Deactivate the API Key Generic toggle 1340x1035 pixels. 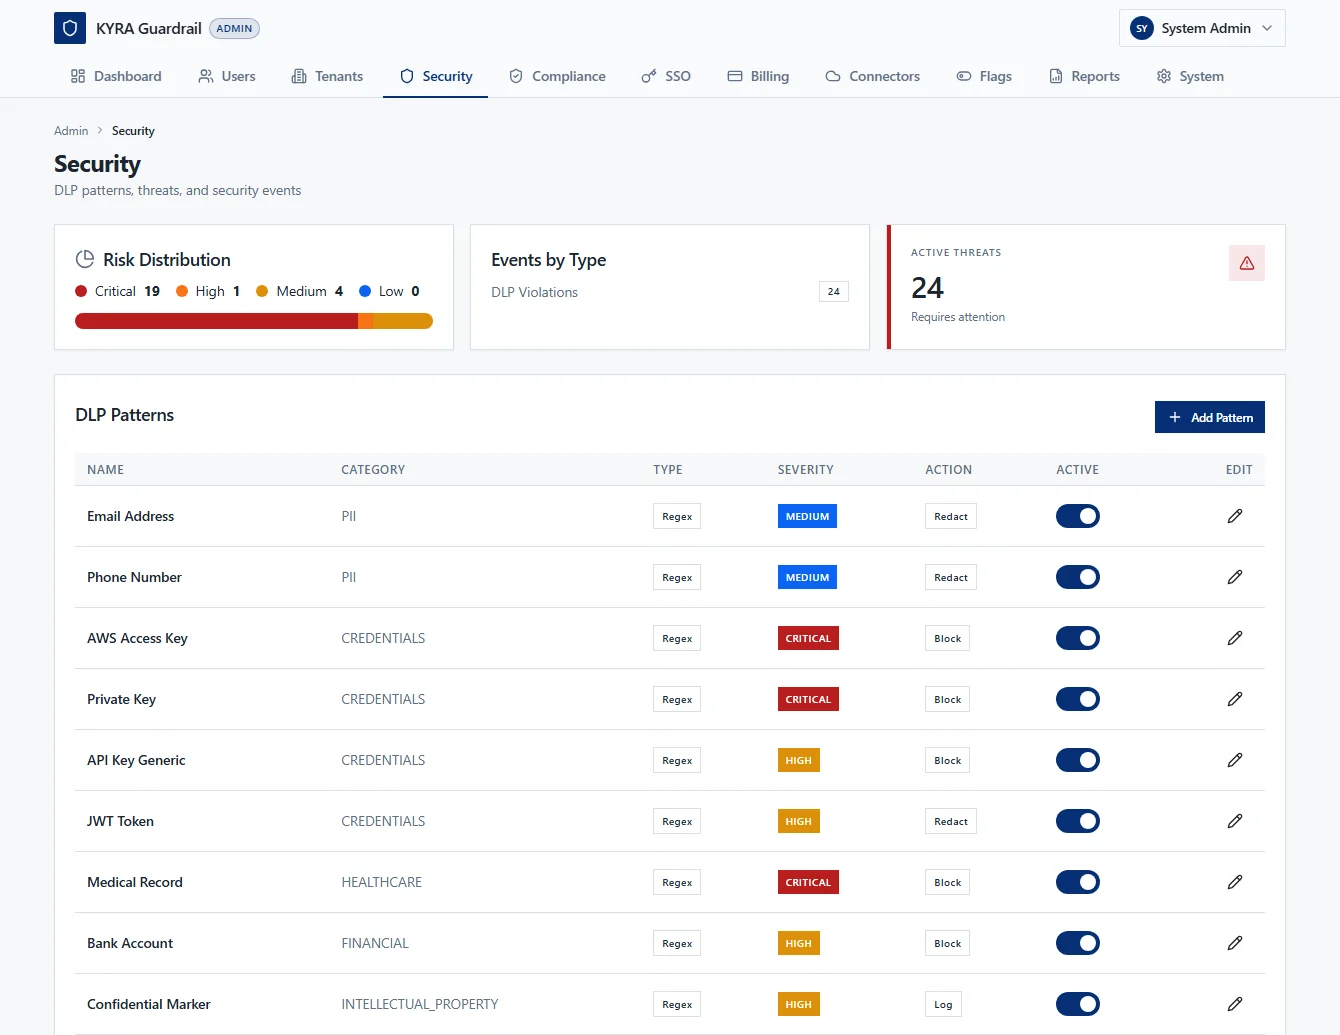tap(1078, 760)
